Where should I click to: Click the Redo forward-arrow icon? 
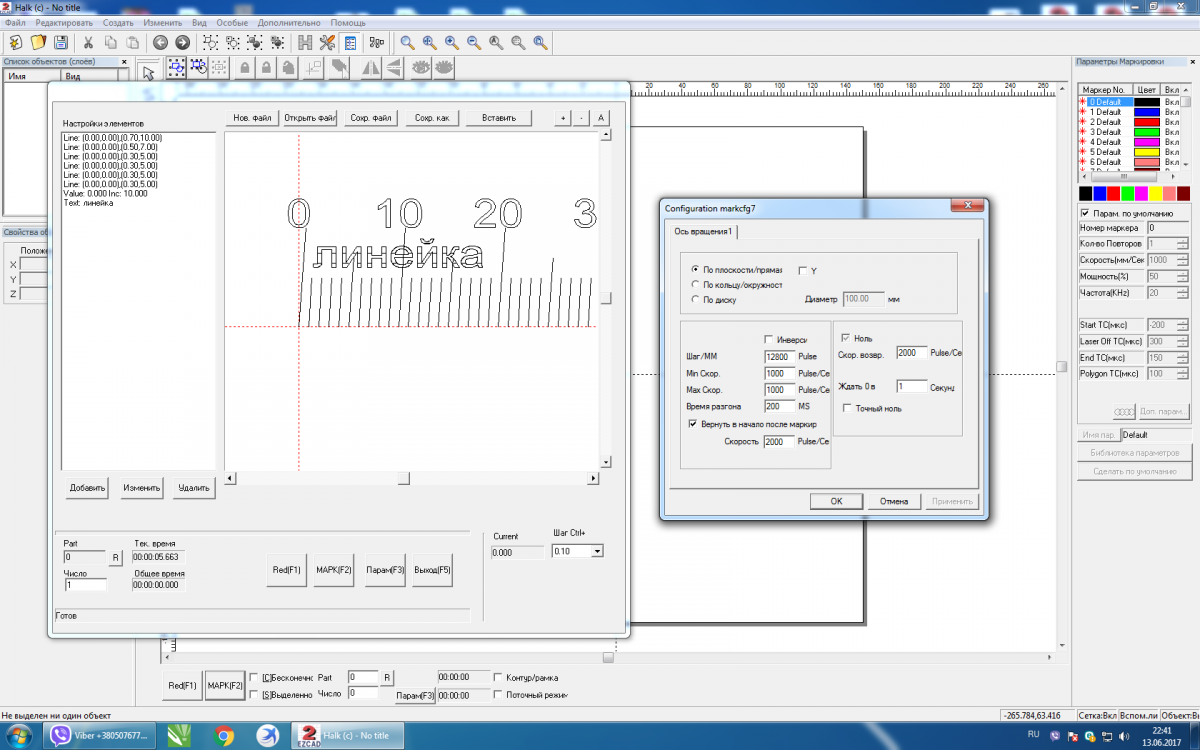click(x=182, y=42)
